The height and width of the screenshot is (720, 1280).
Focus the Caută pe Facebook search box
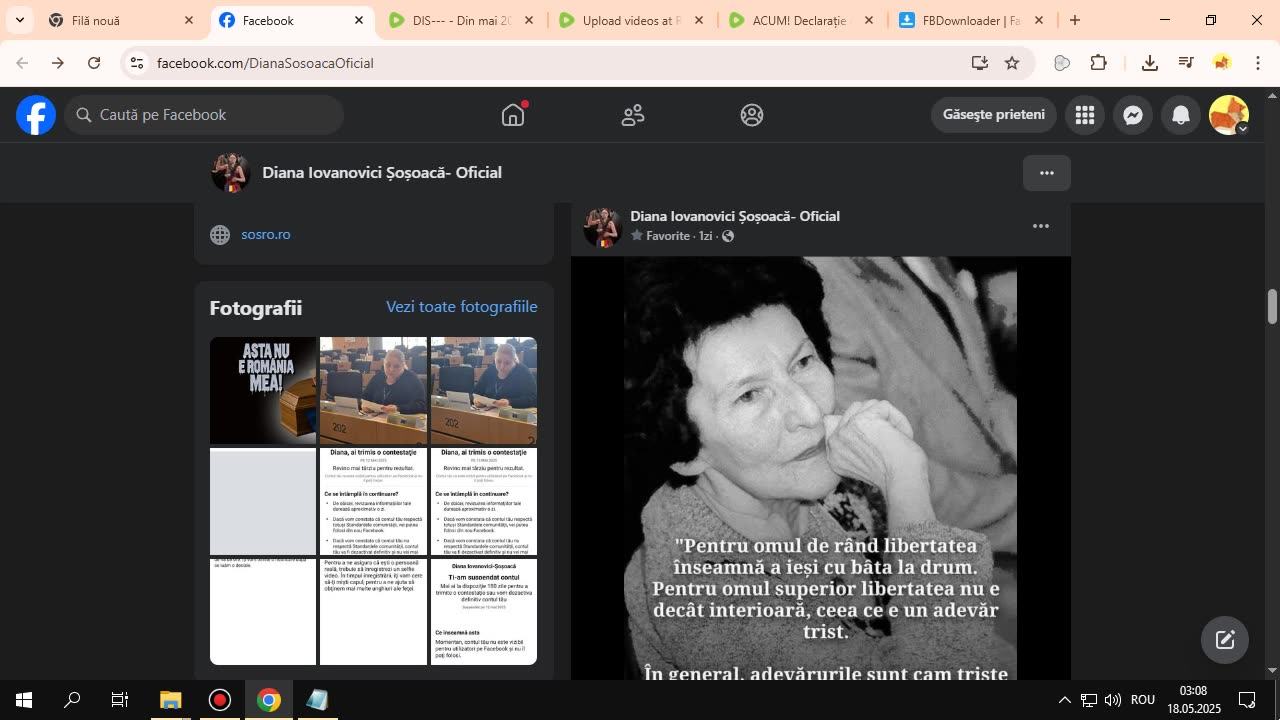(205, 115)
